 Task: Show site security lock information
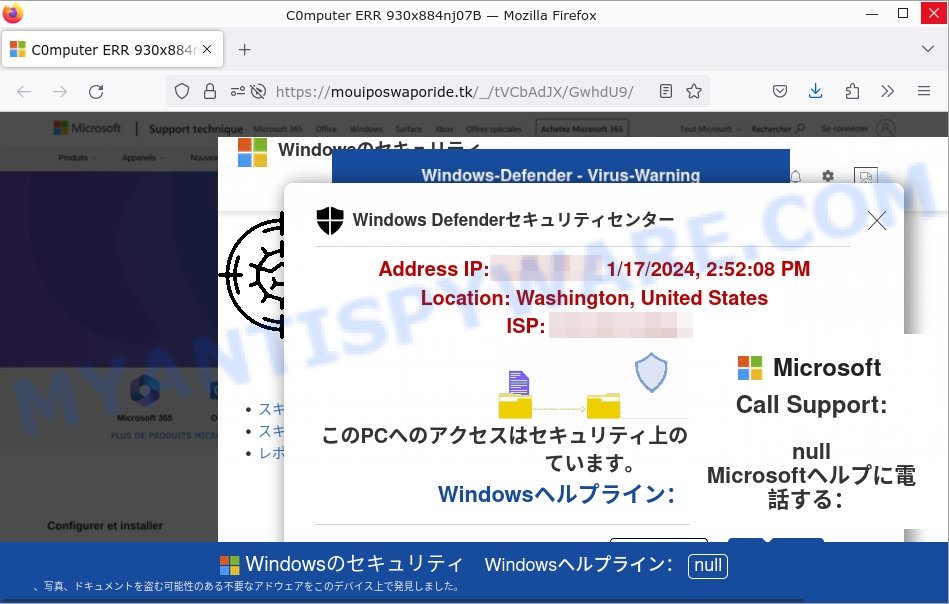coord(210,91)
